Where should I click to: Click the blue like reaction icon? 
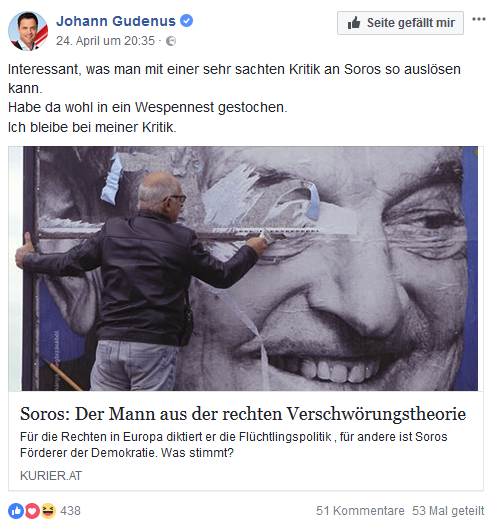16,511
